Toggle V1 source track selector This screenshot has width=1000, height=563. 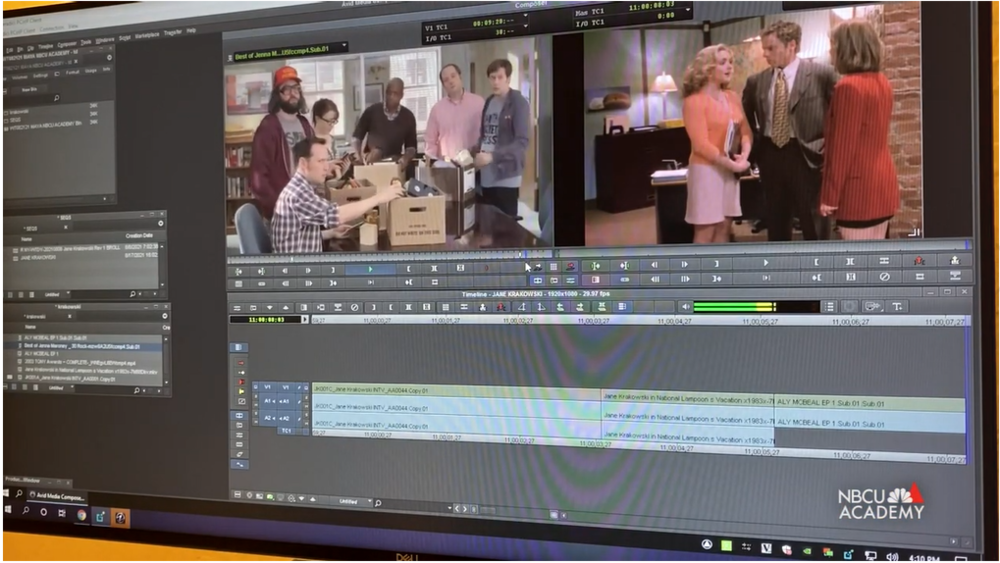pos(268,387)
